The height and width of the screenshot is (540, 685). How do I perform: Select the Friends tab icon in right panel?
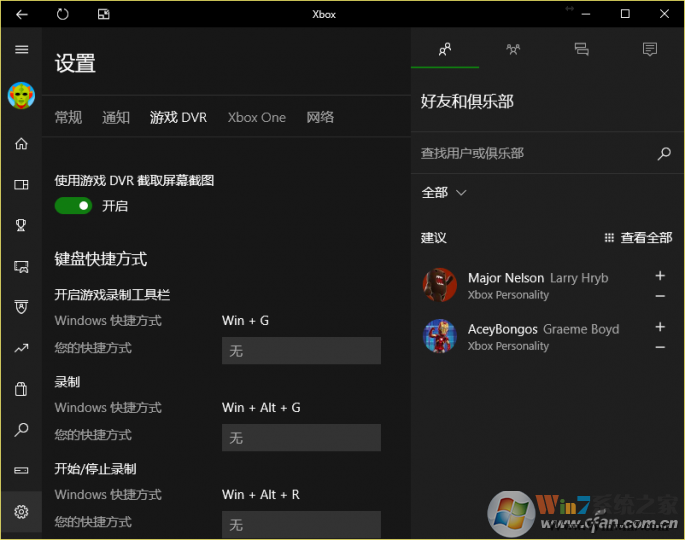445,49
